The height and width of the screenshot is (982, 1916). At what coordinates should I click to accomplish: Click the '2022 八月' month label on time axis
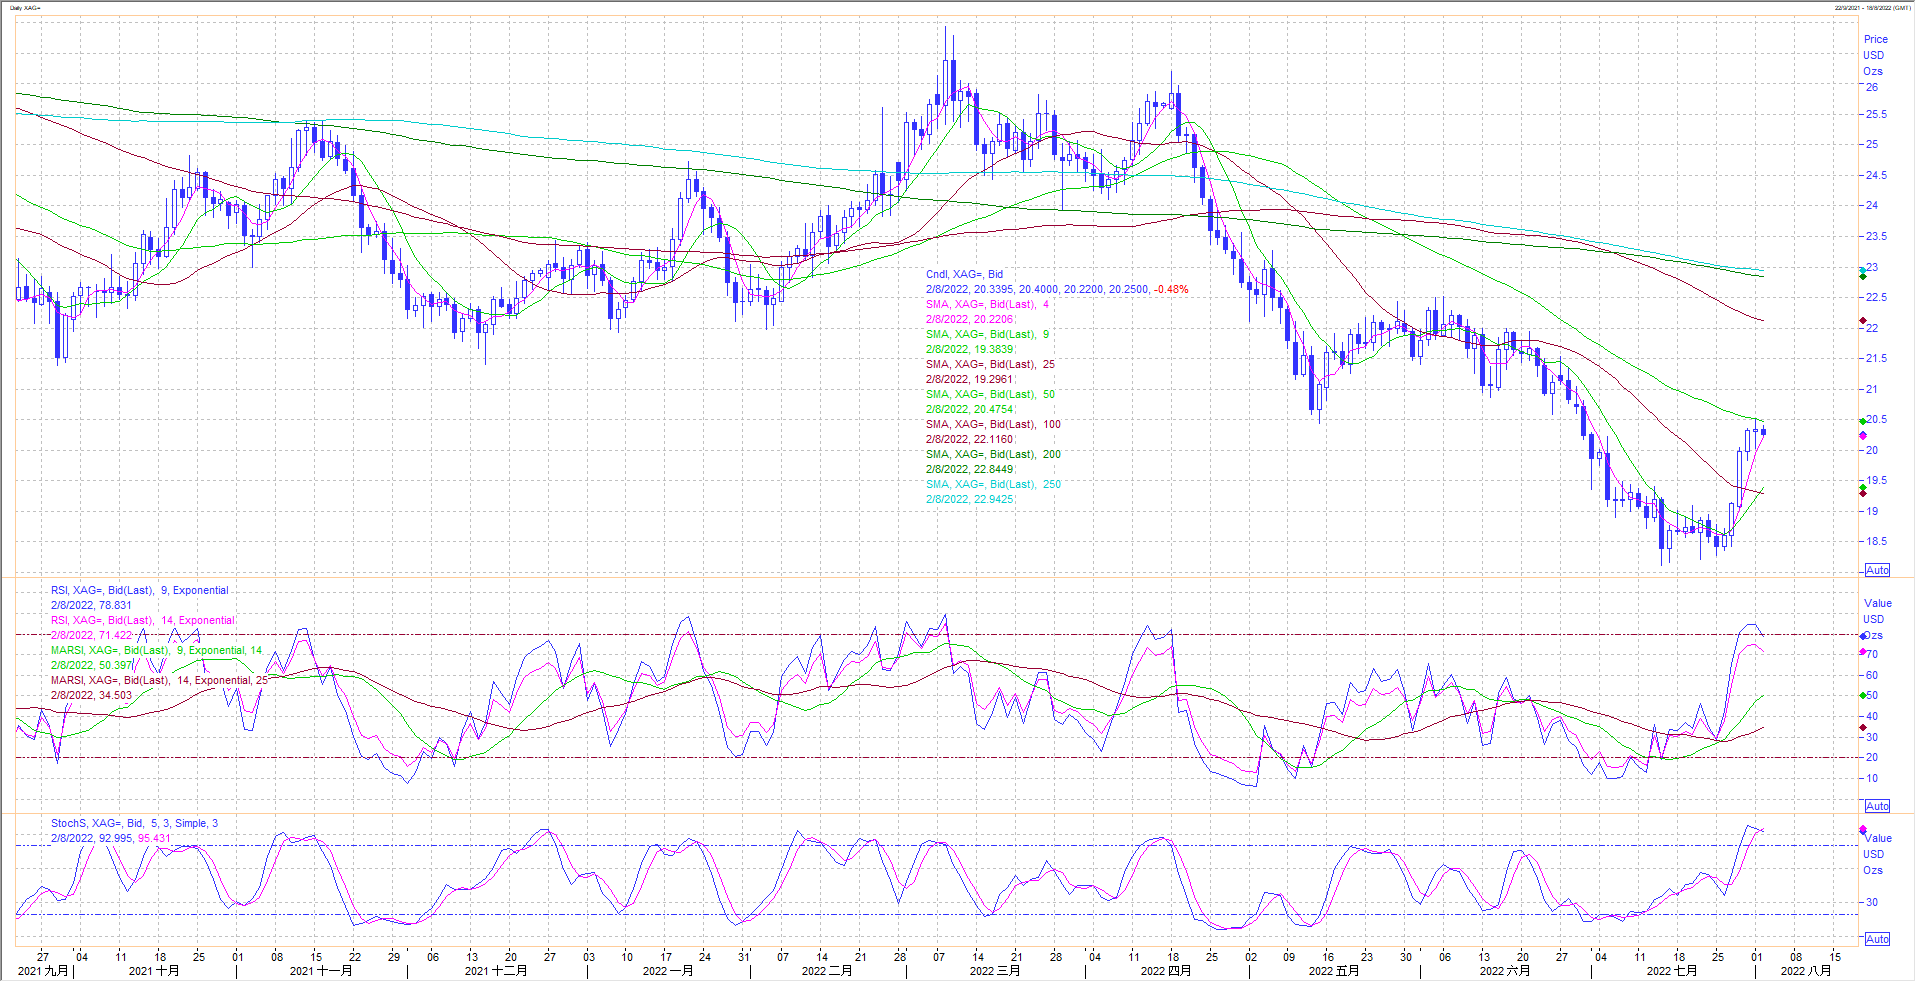tap(1806, 970)
